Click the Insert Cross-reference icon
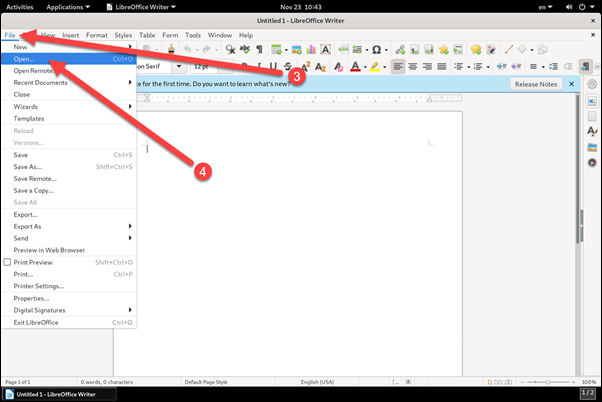602x402 pixels. [x=458, y=49]
